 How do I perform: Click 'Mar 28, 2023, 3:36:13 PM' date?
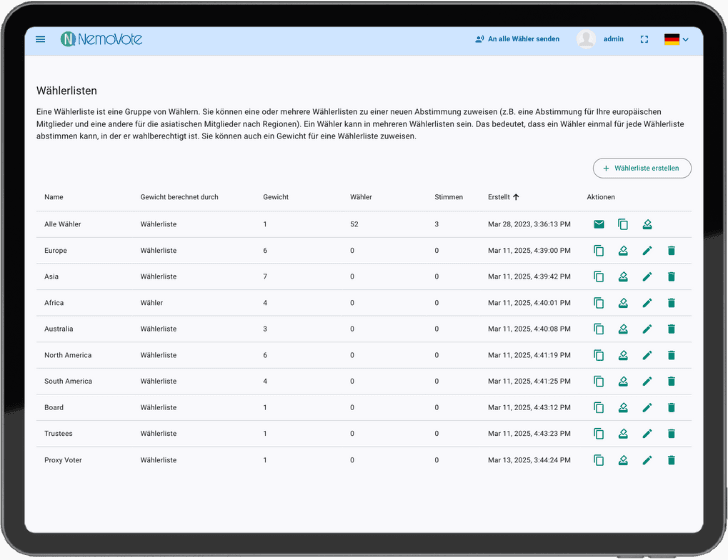(529, 224)
